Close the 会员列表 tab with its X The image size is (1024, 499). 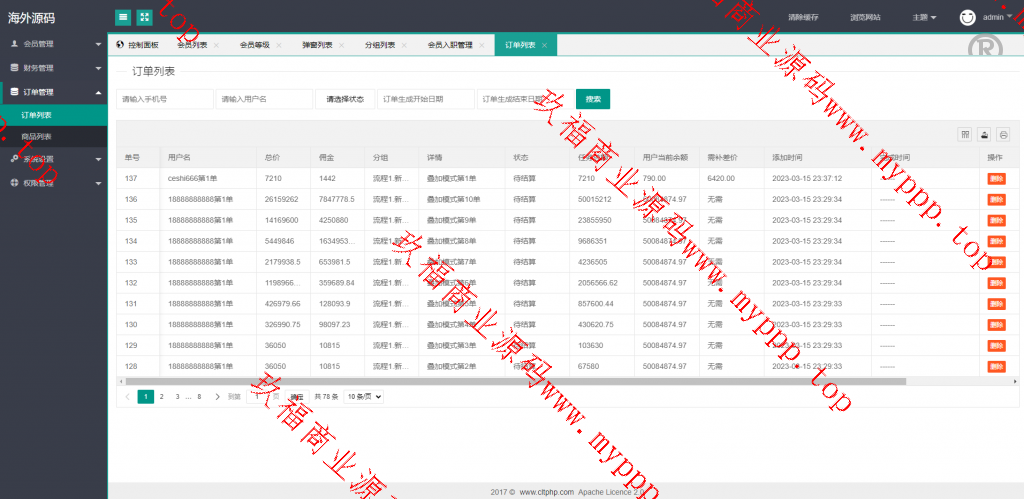(216, 46)
